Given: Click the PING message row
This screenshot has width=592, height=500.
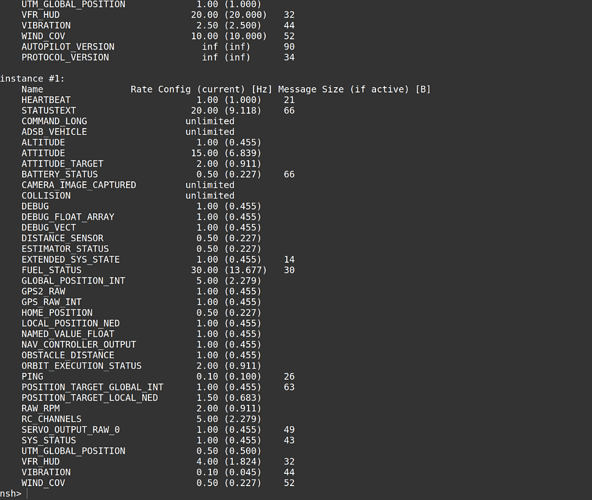Looking at the screenshot, I should point(158,377).
